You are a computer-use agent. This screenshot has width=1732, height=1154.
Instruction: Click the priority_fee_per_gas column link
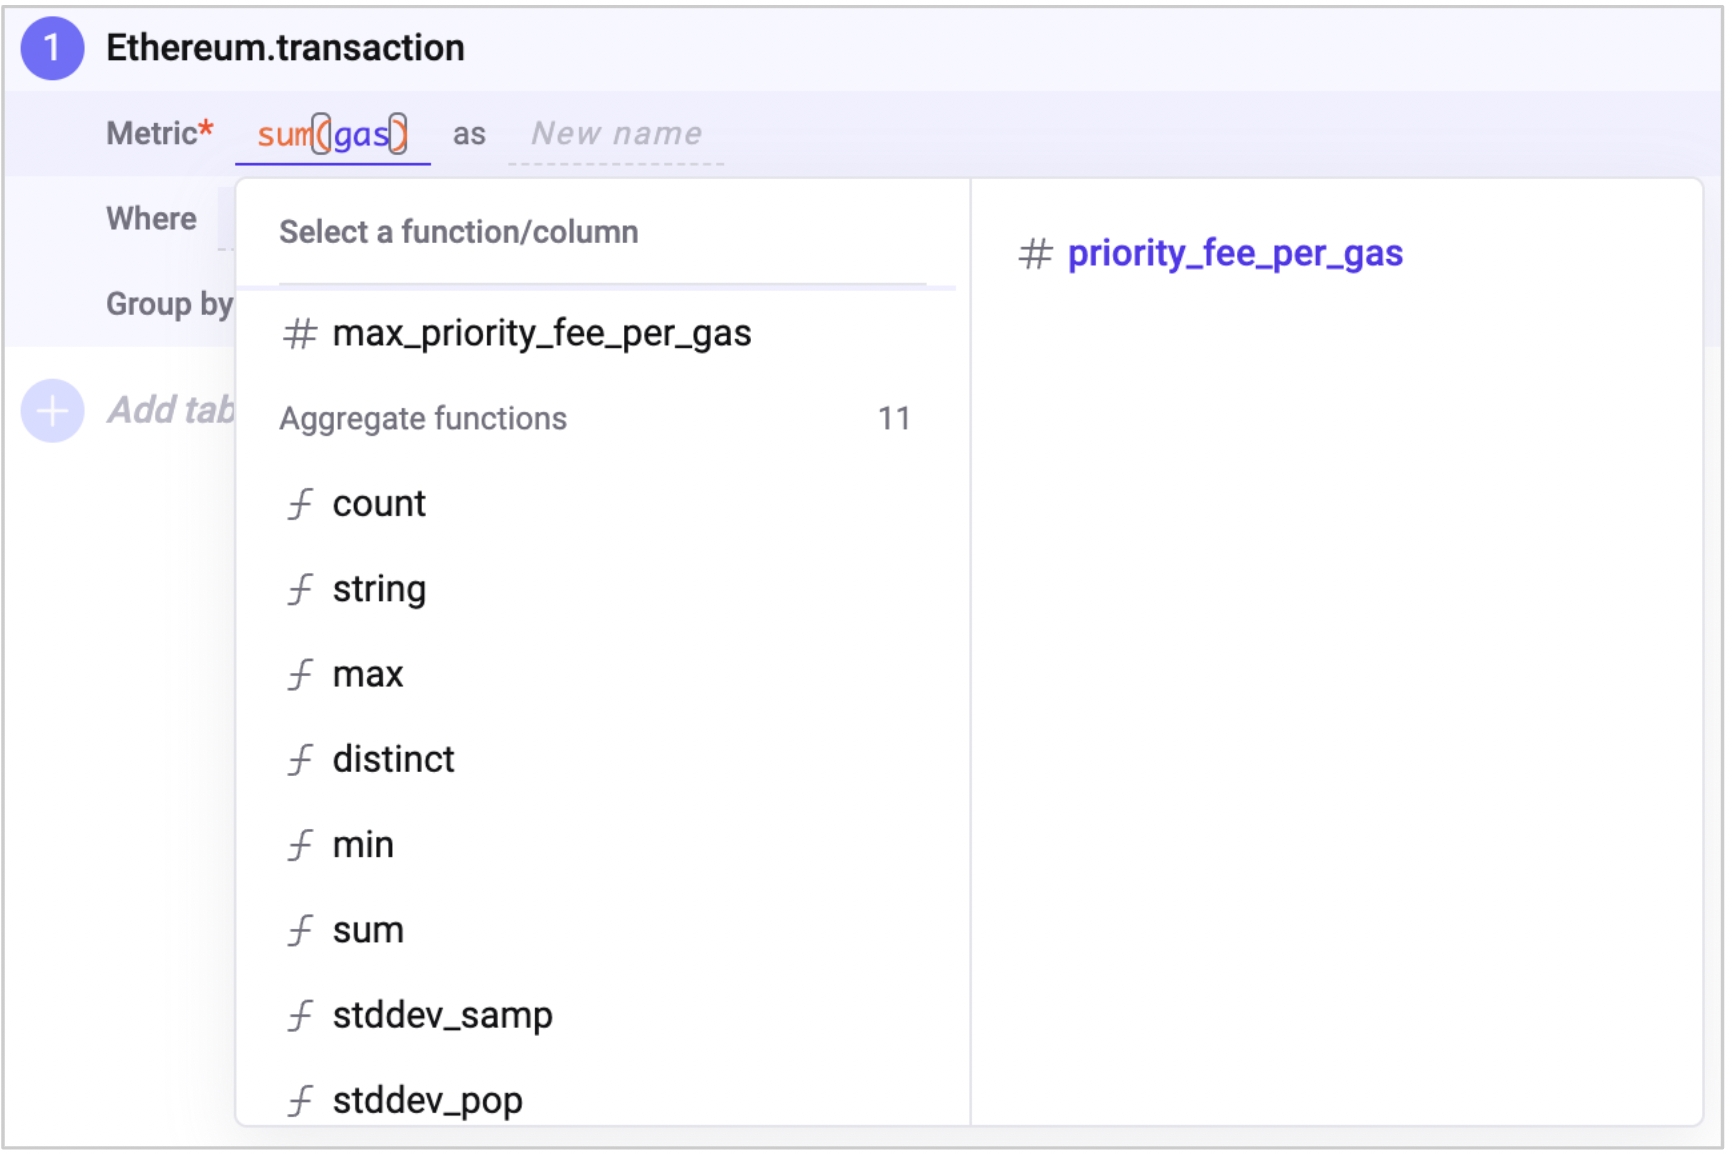(x=1235, y=254)
